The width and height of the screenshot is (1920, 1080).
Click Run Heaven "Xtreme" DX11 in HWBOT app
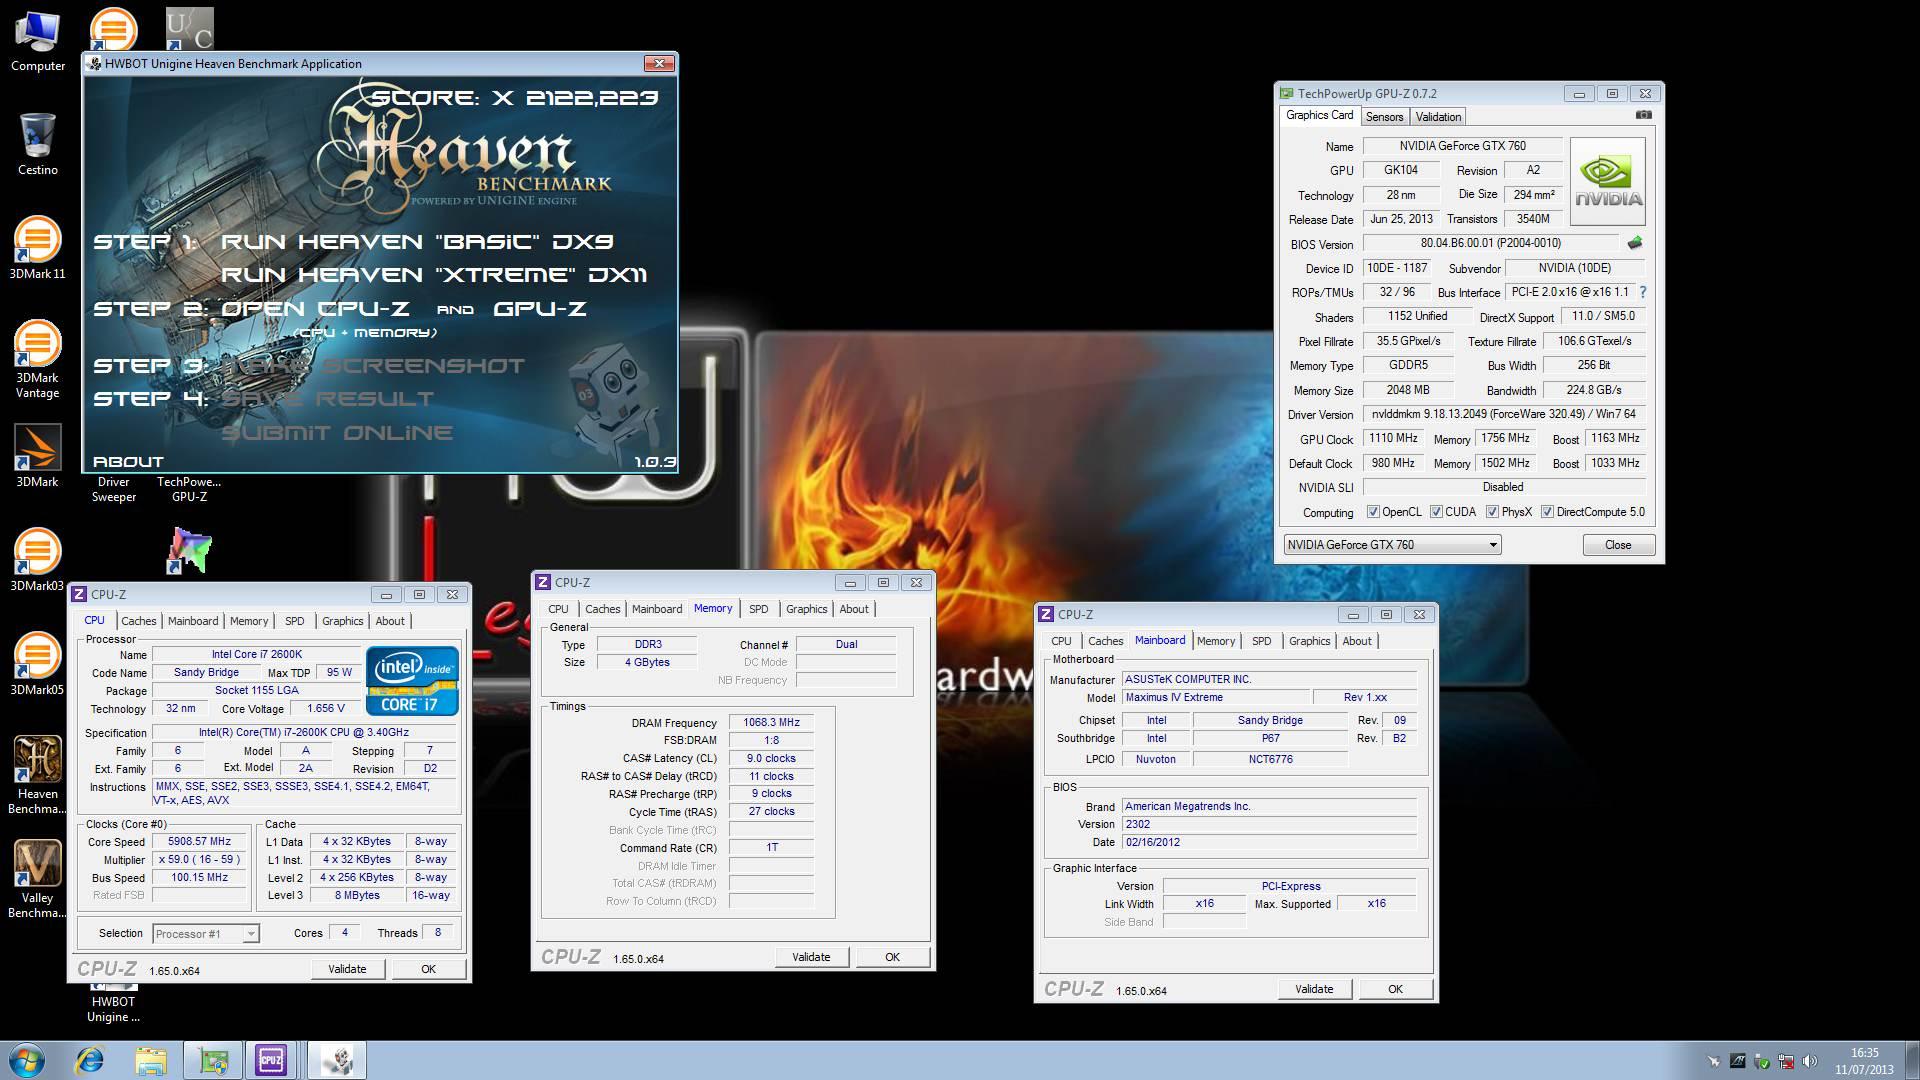435,275
